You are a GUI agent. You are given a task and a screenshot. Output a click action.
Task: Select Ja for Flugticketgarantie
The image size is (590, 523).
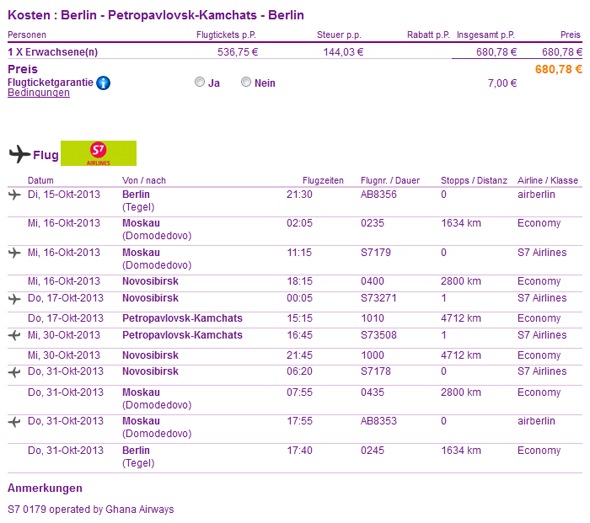click(199, 82)
